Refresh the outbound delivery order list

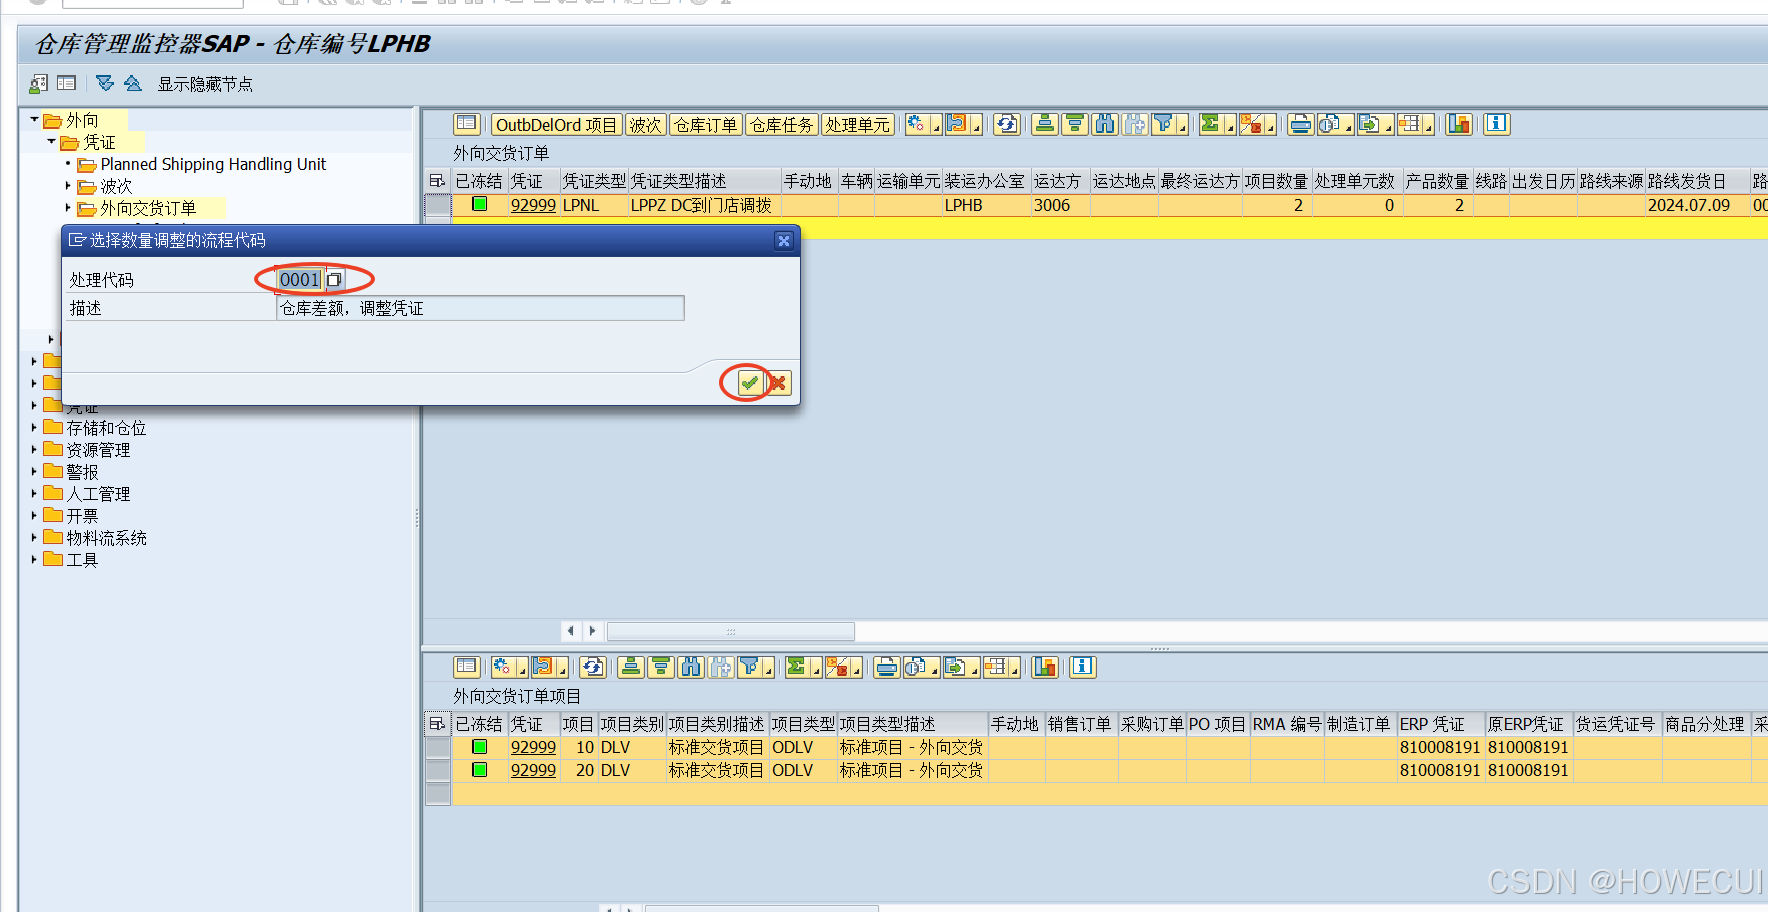tap(1007, 124)
